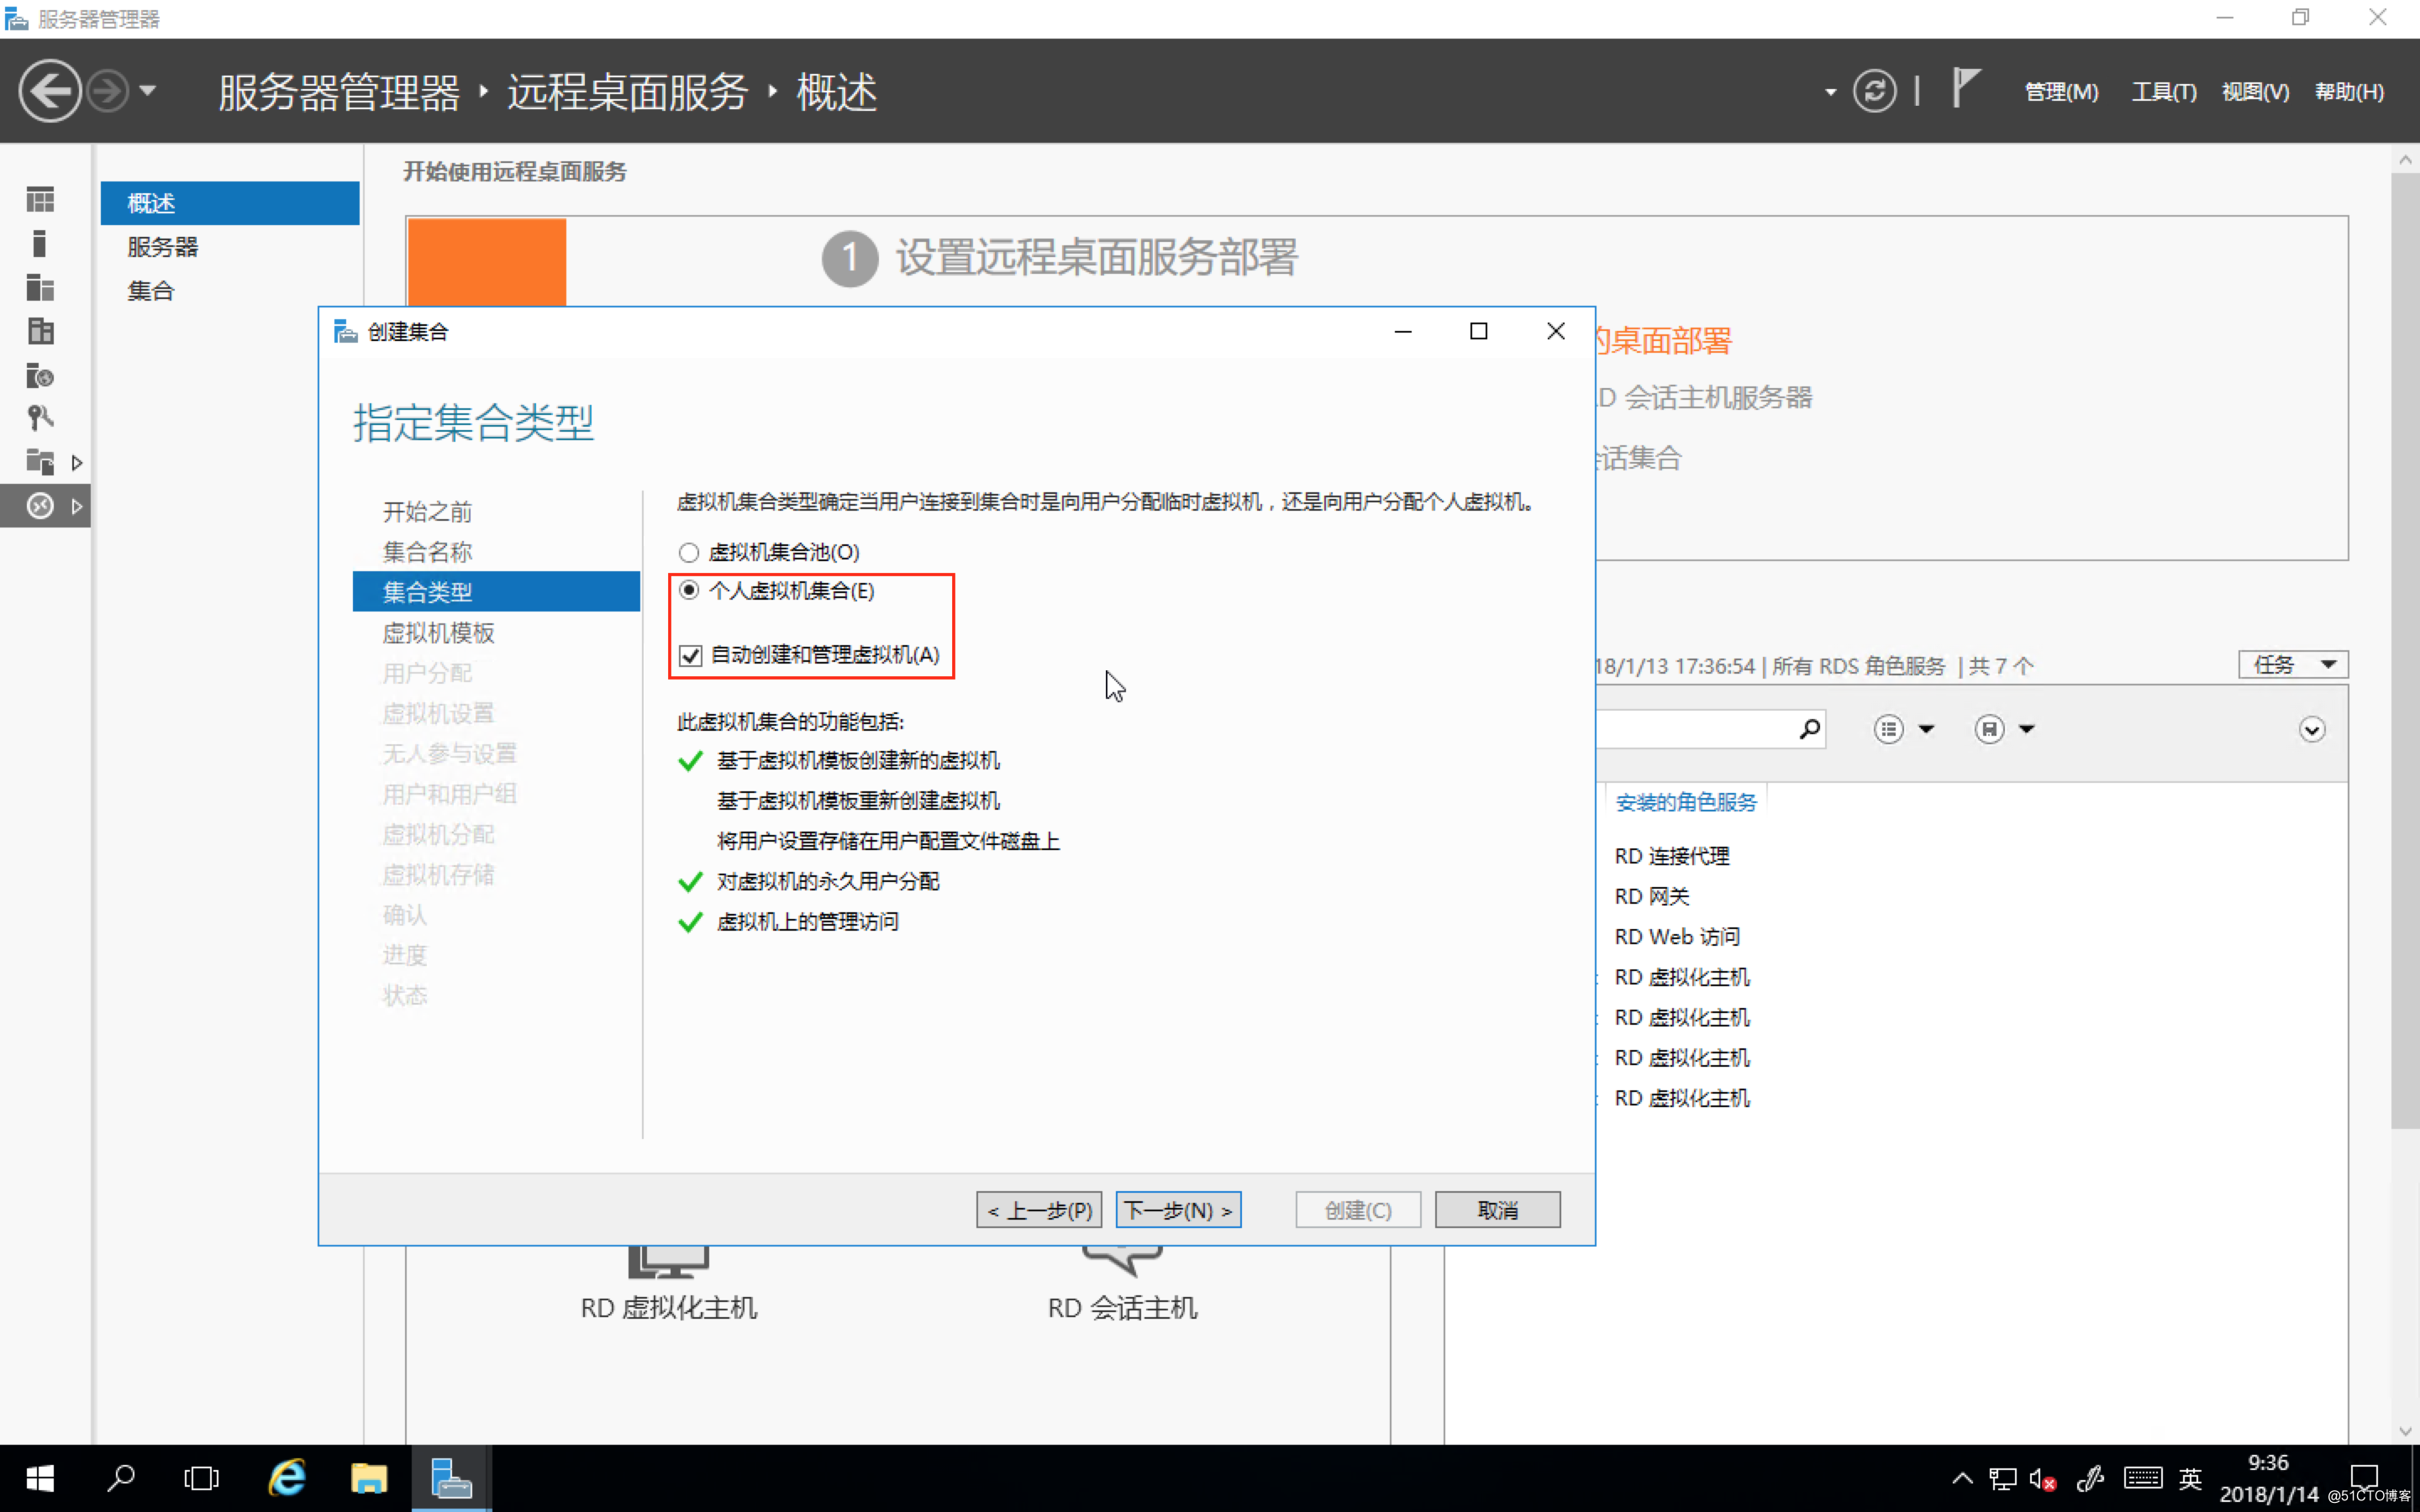Open Task View on the taskbar
The height and width of the screenshot is (1512, 2420).
201,1478
